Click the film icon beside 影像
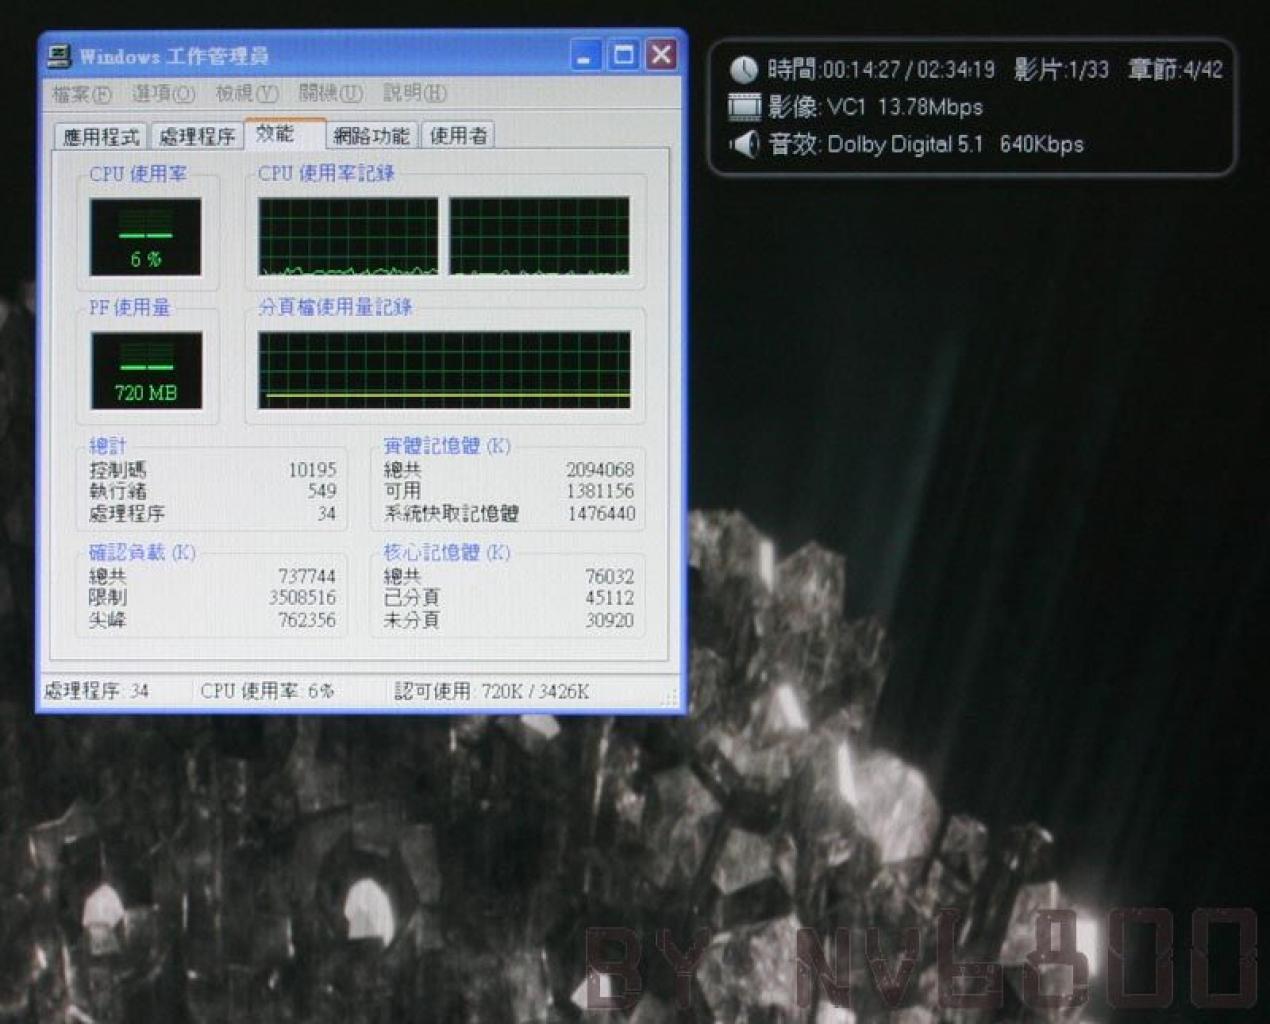1270x1024 pixels. point(744,106)
